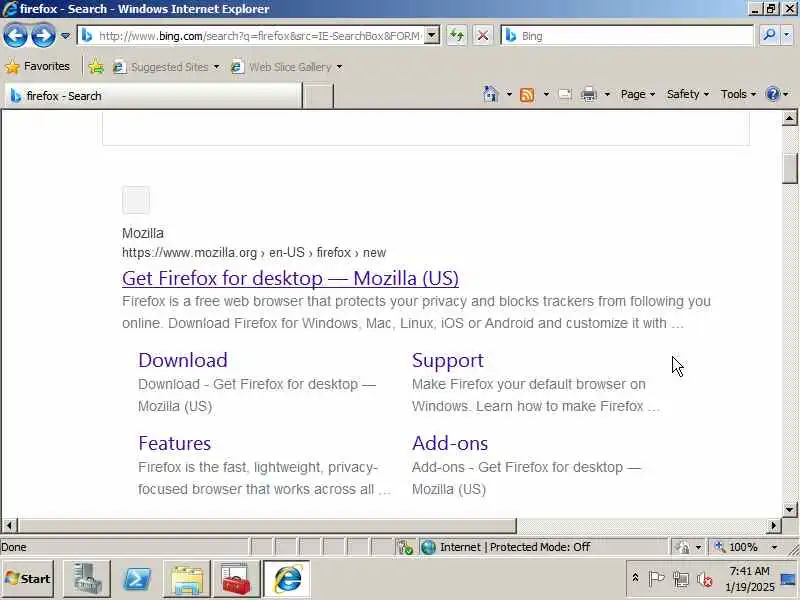This screenshot has height=600, width=800.
Task: Click the Support sitelink
Action: 447,360
